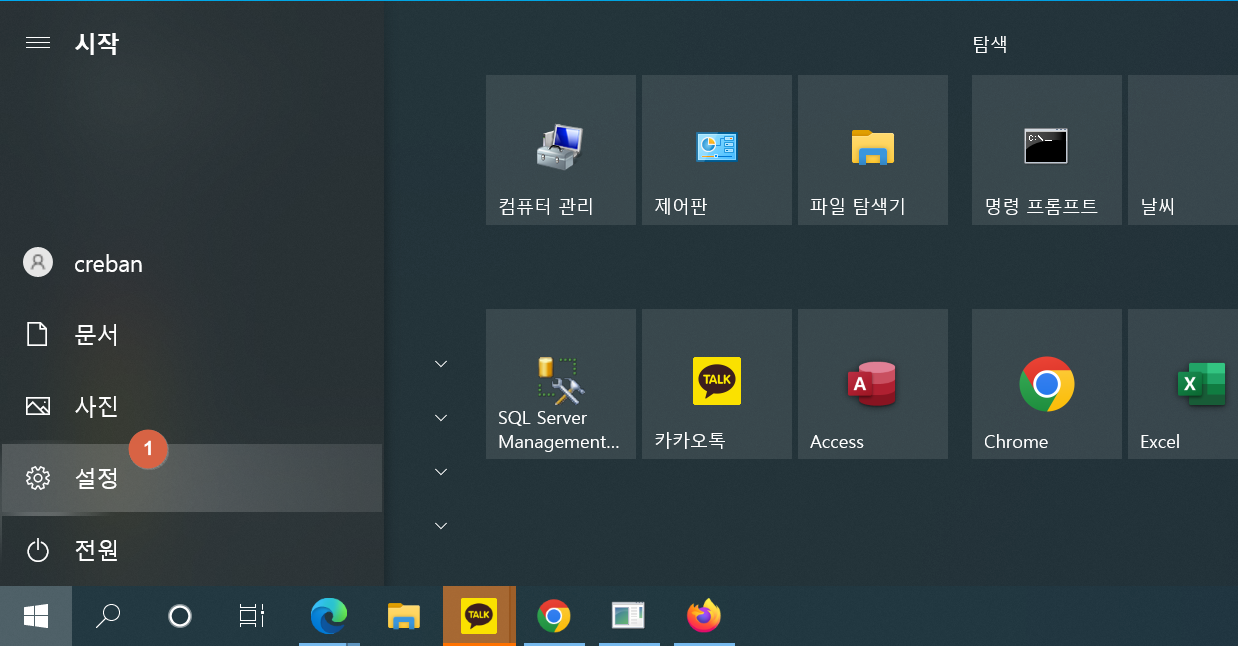Open Settings (설정) from Start menu
The image size is (1238, 646).
[x=192, y=478]
